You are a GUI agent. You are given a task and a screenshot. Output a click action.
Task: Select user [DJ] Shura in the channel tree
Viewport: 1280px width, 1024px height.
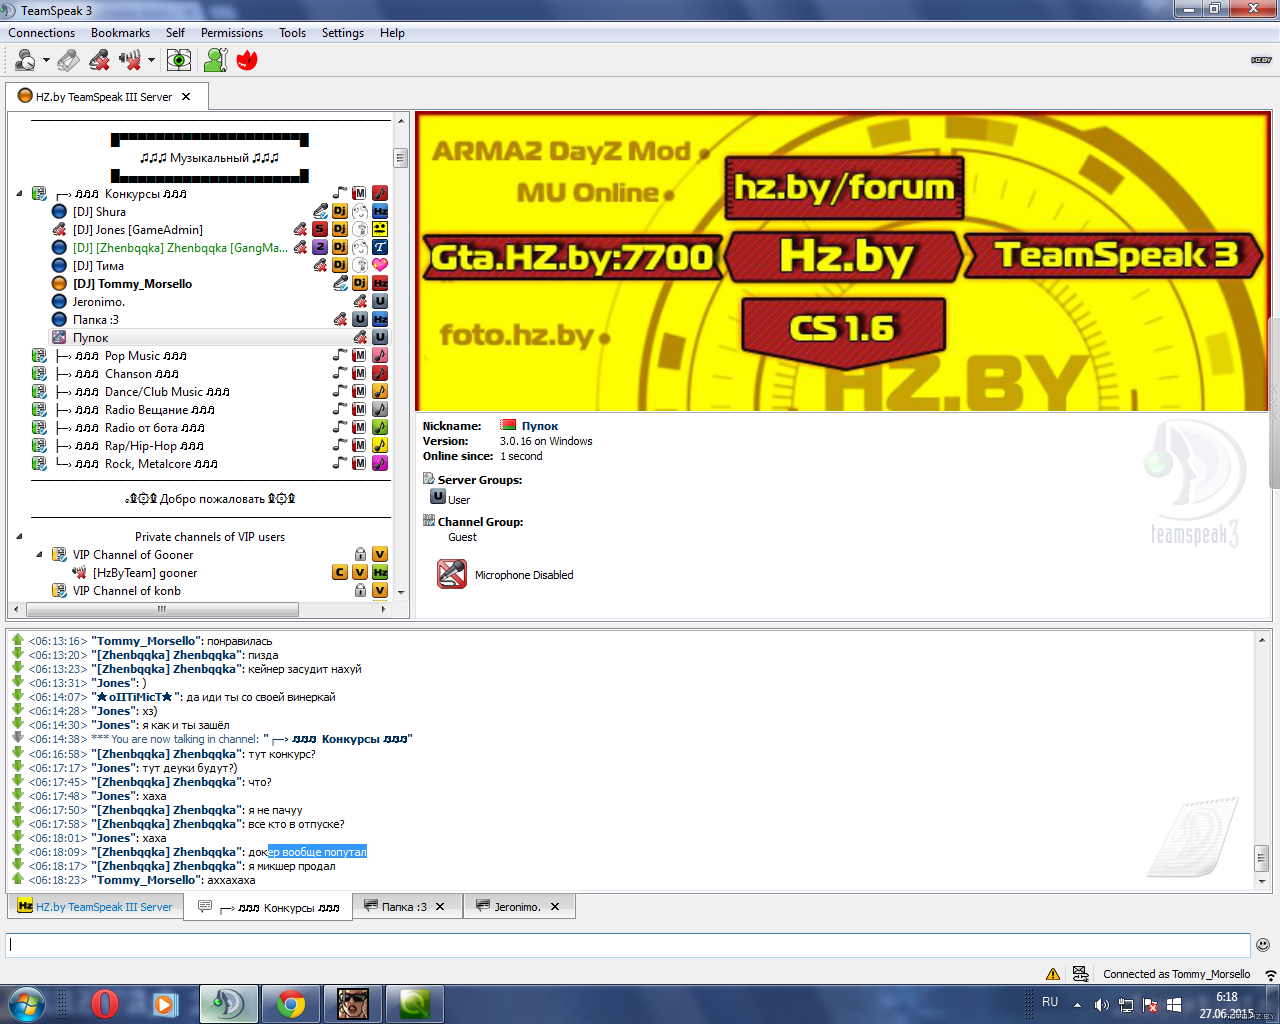click(99, 212)
